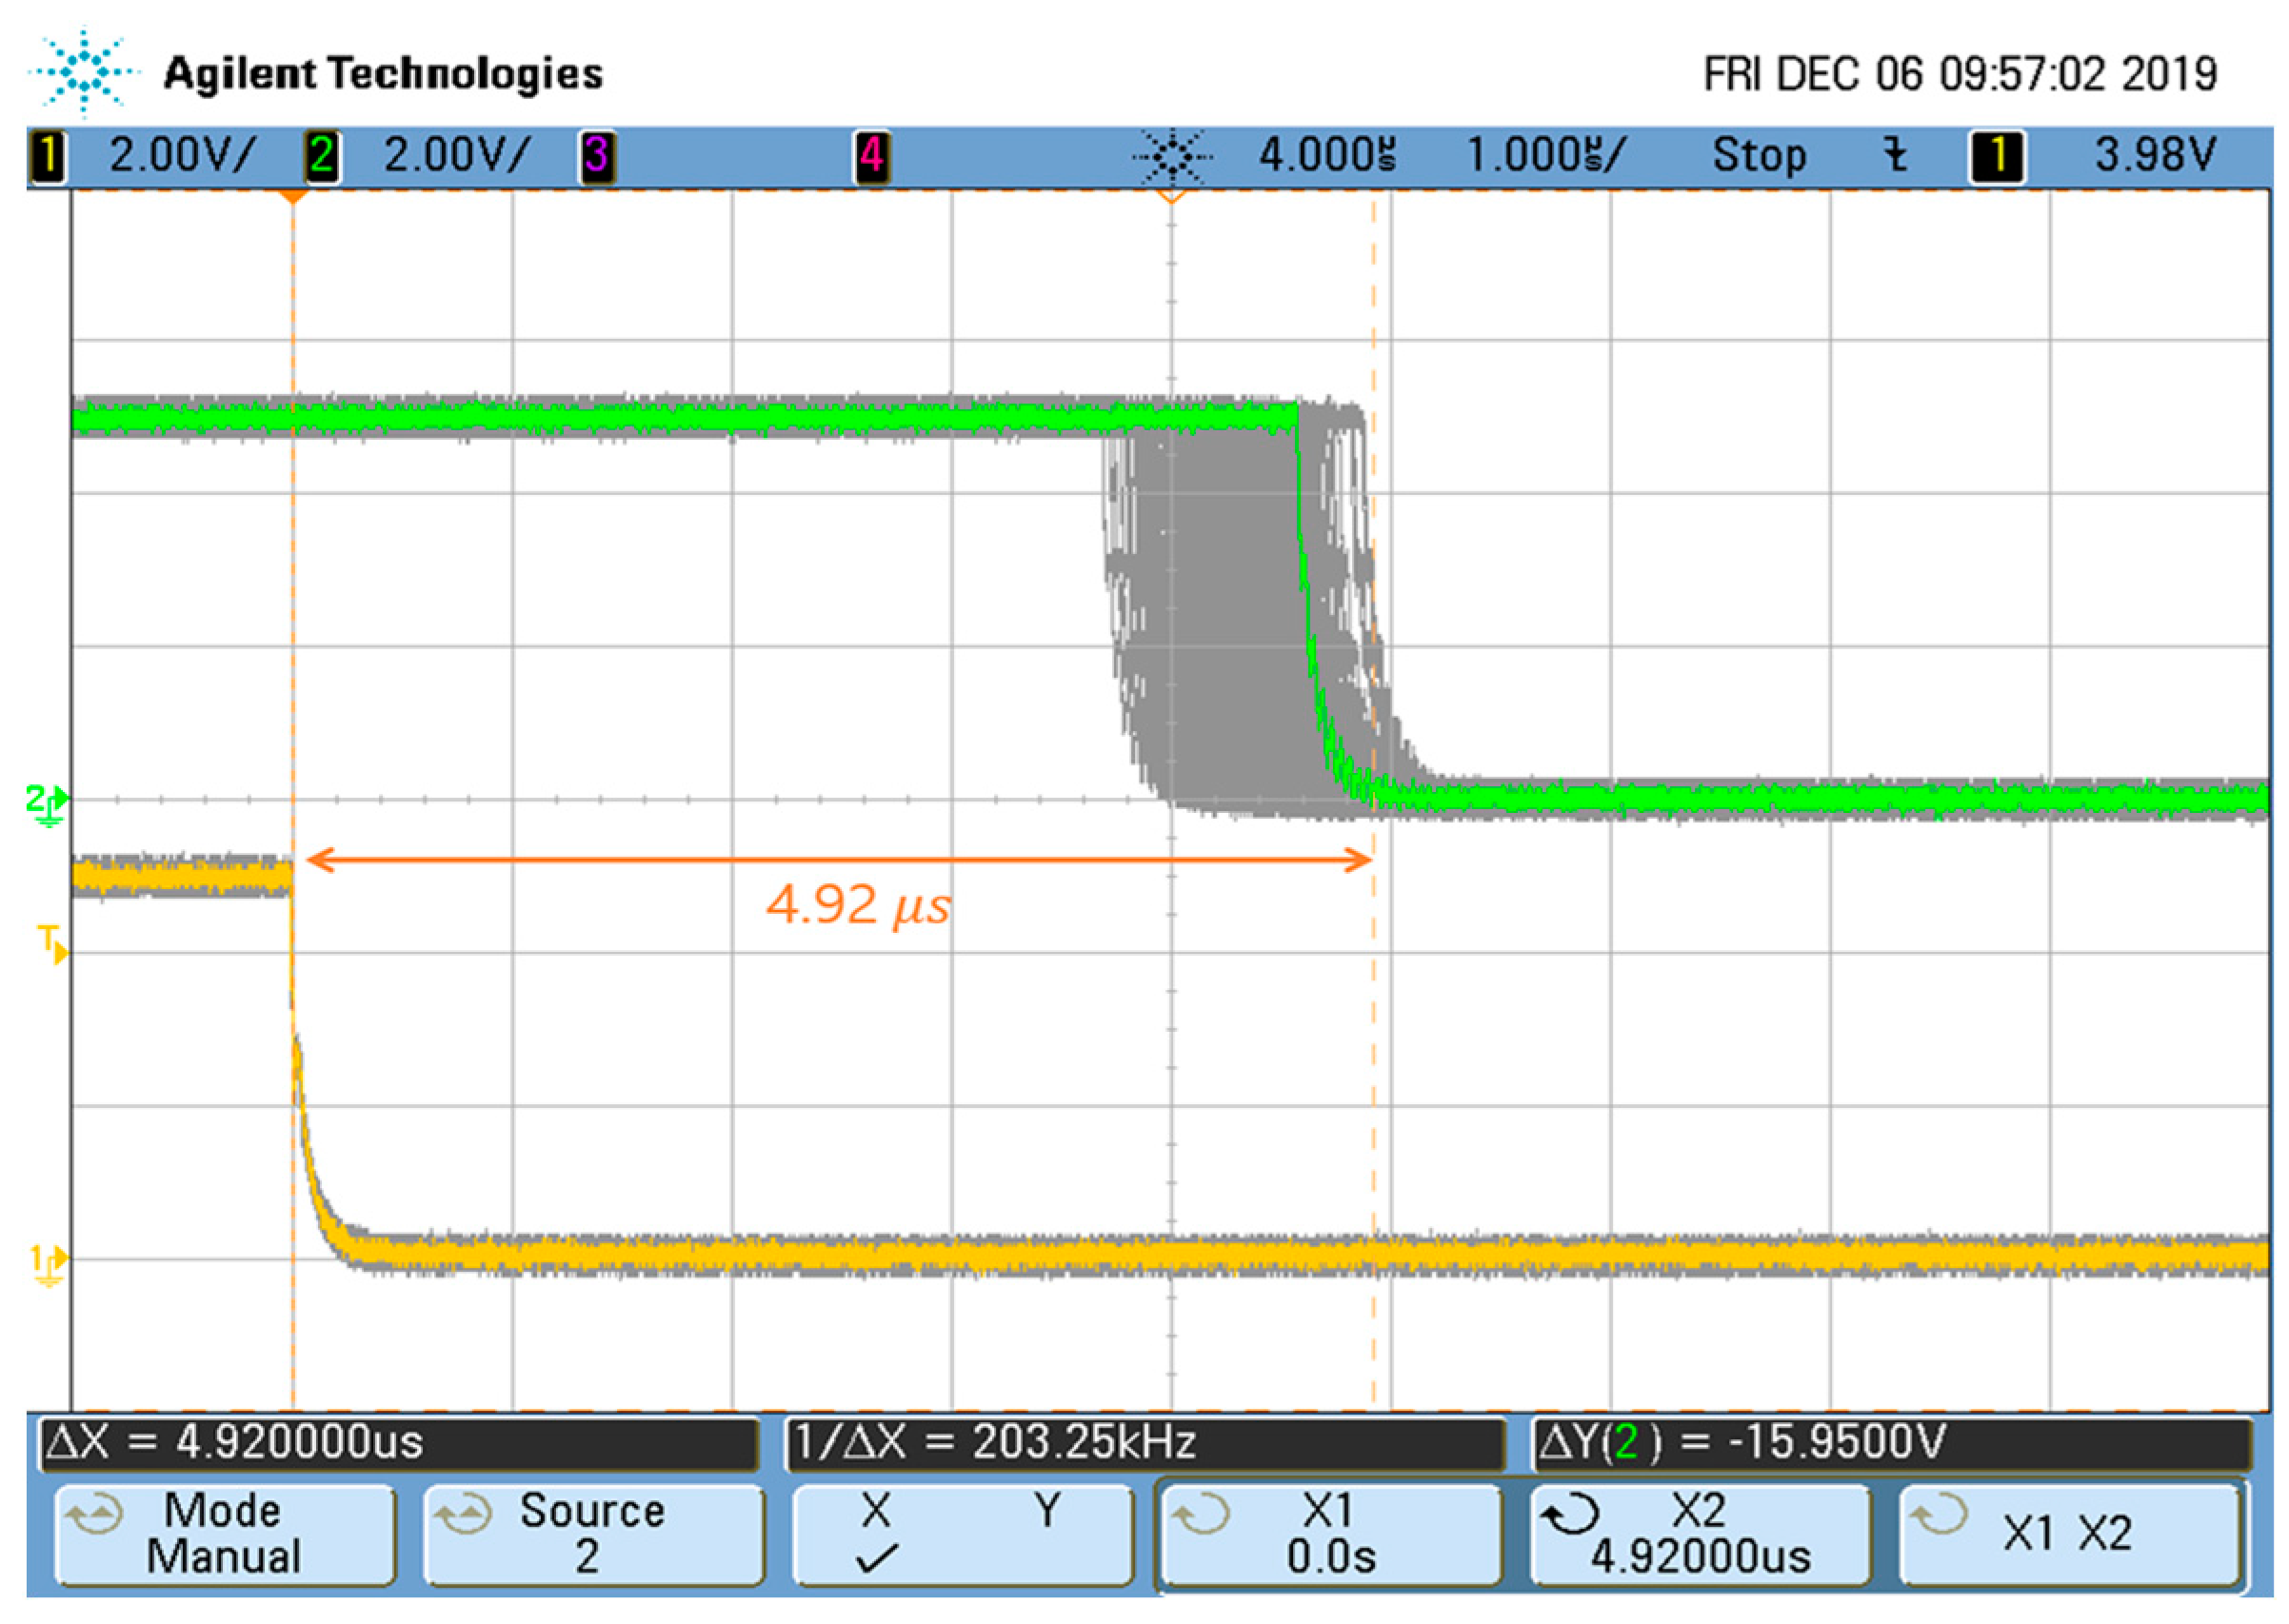Click the trigger source 1 badge

coord(1997,157)
